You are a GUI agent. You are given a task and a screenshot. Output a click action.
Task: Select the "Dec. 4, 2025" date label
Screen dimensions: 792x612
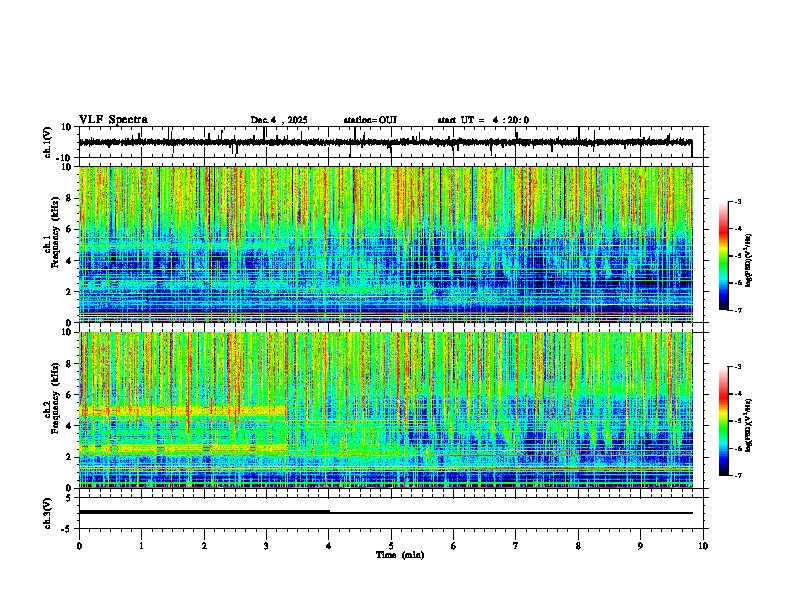279,120
